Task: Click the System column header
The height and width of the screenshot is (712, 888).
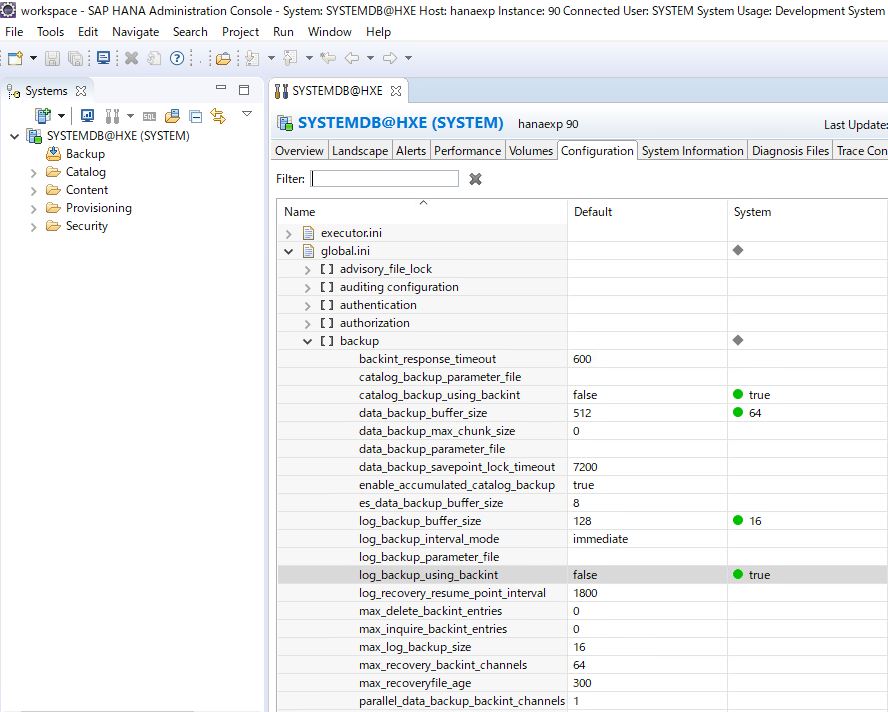Action: 808,211
